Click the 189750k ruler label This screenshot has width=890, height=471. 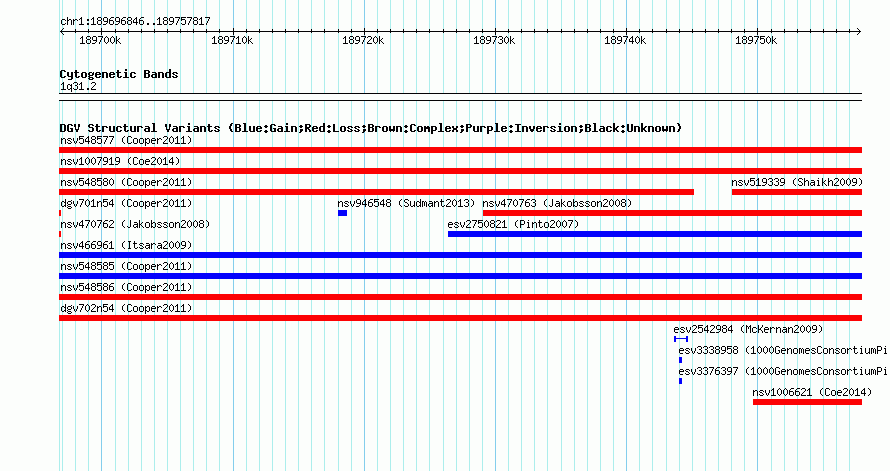click(756, 40)
